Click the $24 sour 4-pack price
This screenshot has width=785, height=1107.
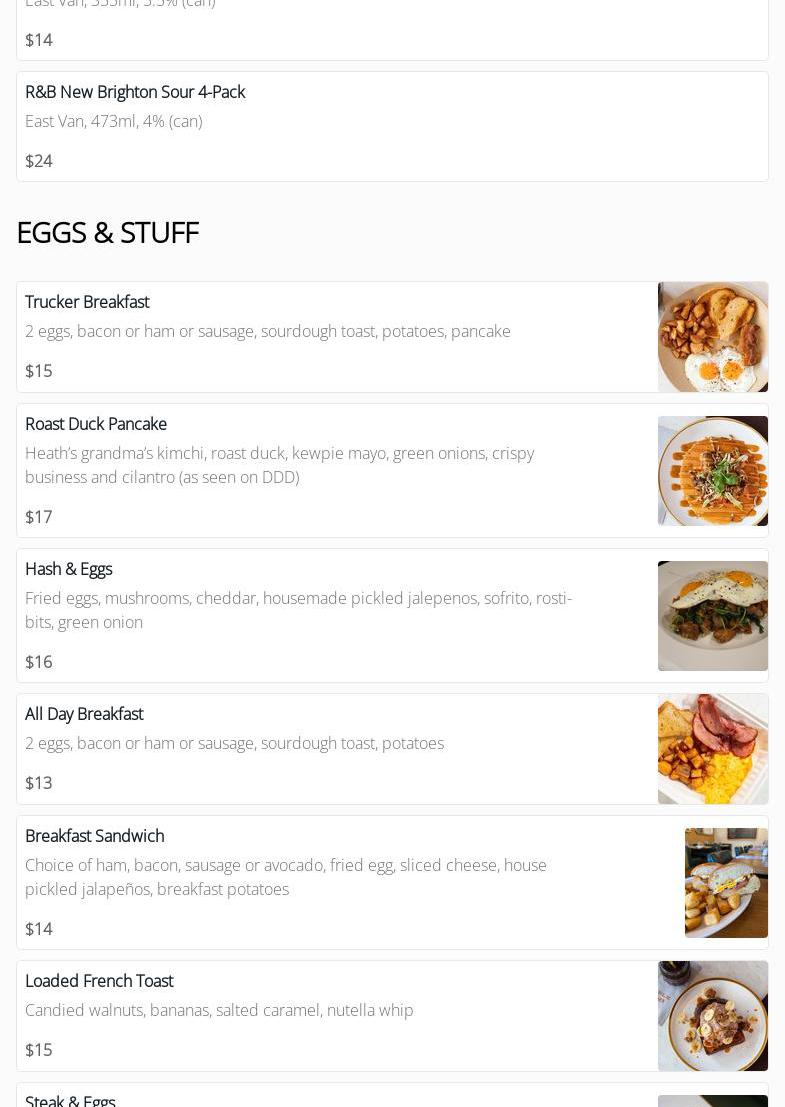coord(39,161)
